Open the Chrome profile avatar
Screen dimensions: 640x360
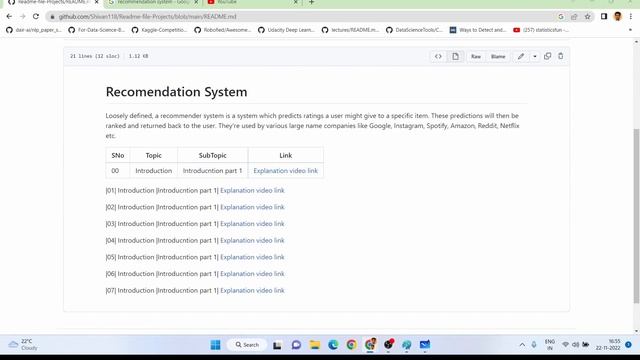click(617, 16)
